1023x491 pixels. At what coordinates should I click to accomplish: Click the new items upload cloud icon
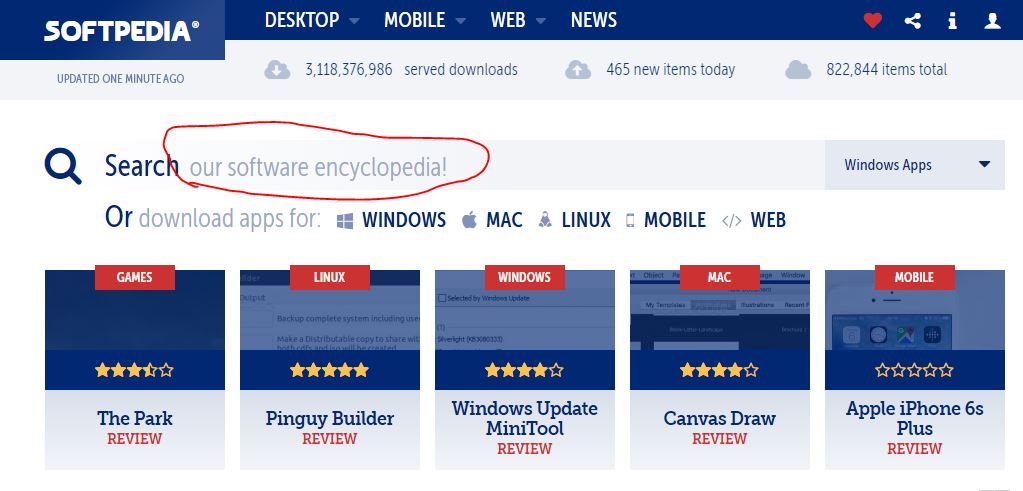click(x=578, y=70)
